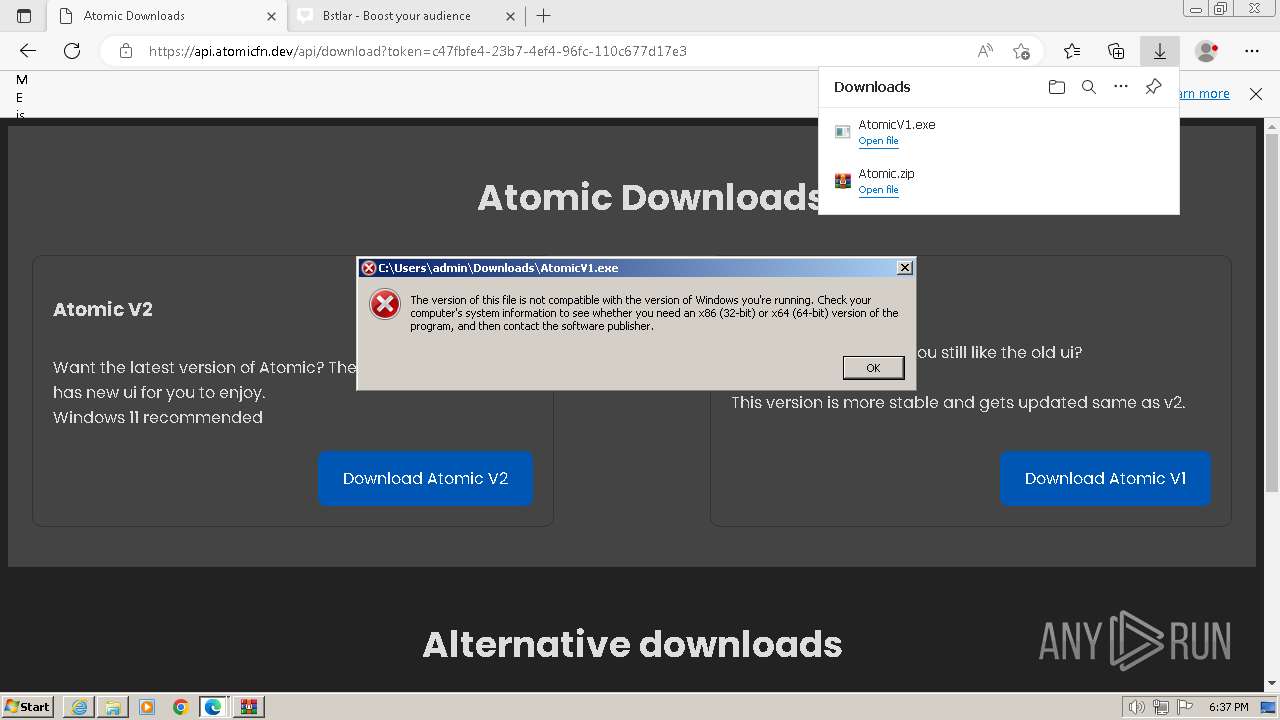Close the Atomic Downloads tab

[271, 16]
